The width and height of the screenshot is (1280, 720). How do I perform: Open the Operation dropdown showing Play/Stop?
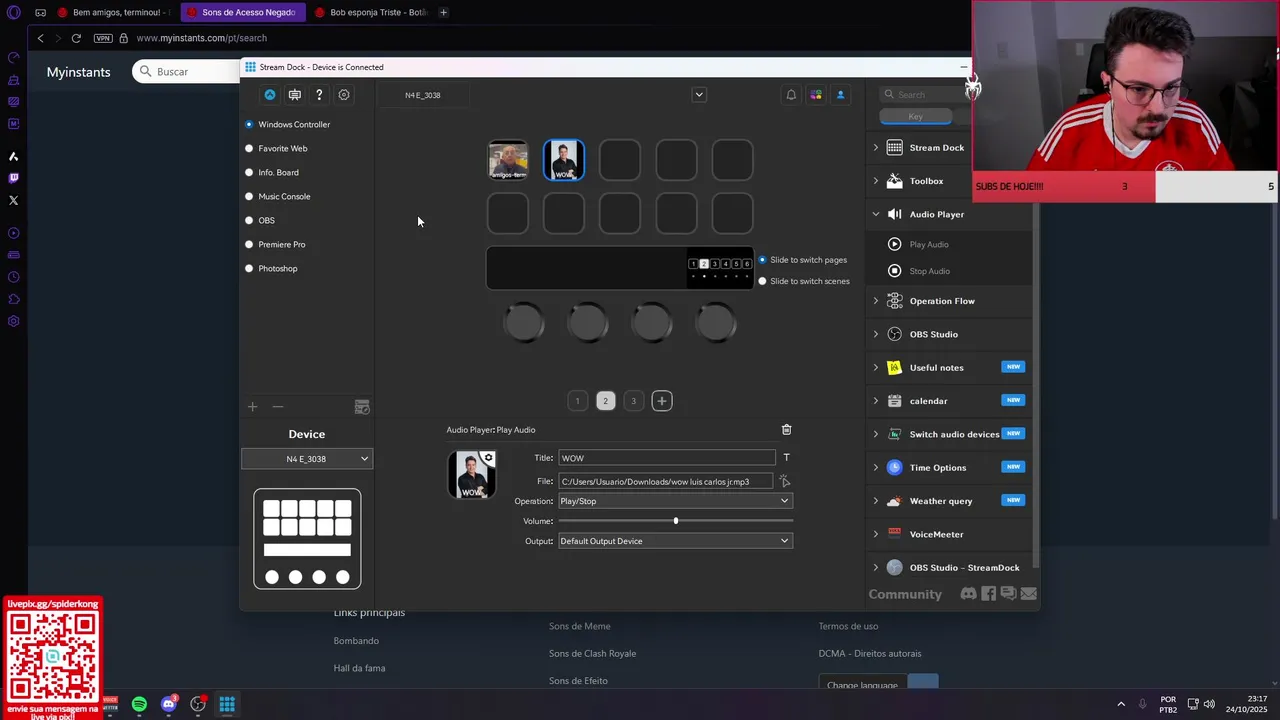[675, 501]
